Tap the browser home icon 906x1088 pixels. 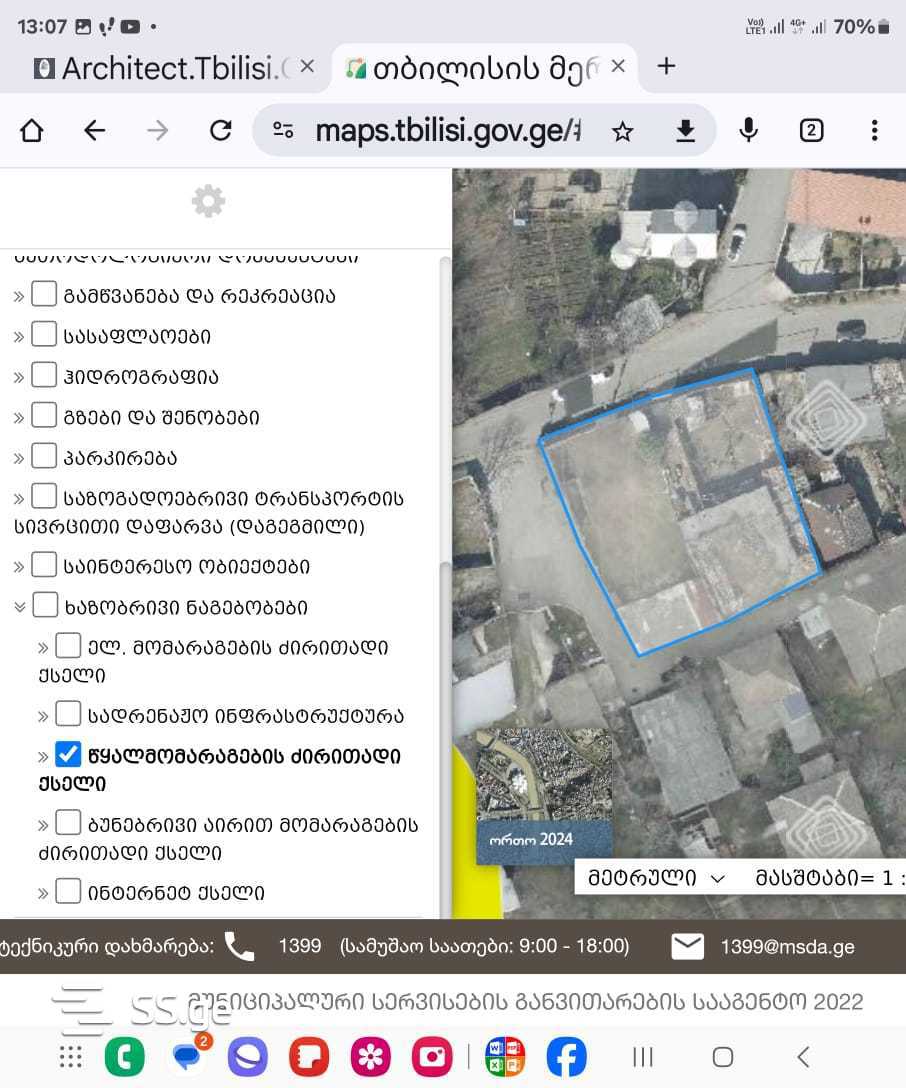(32, 131)
